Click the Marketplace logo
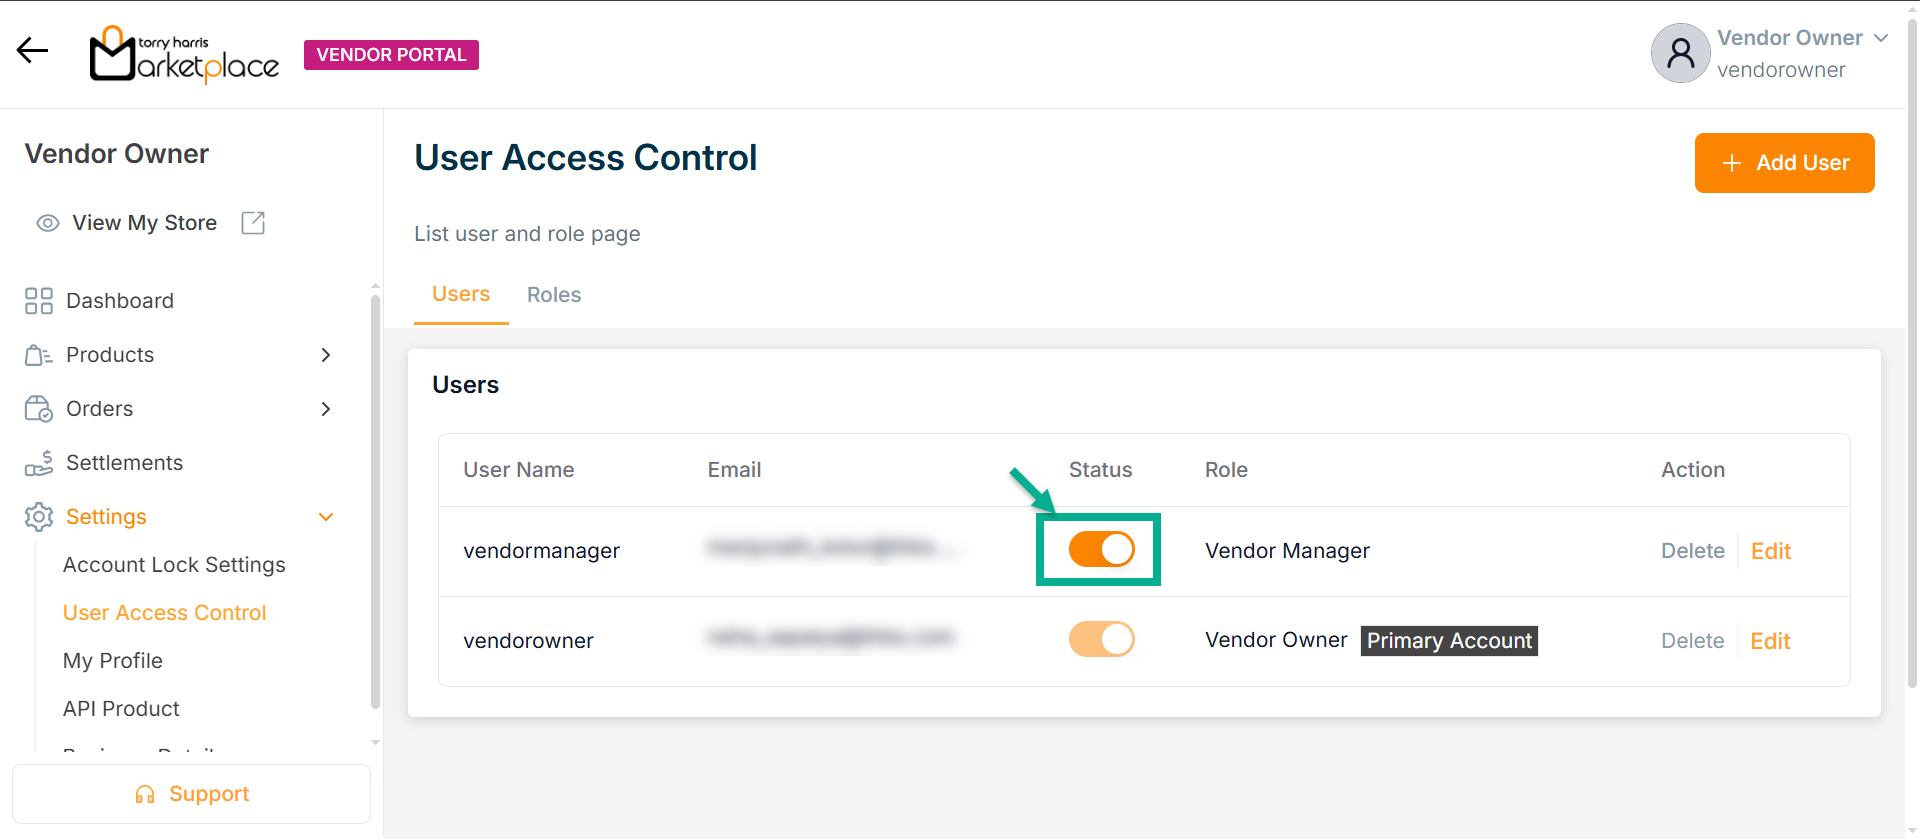Viewport: 1920px width, 839px height. [x=185, y=55]
